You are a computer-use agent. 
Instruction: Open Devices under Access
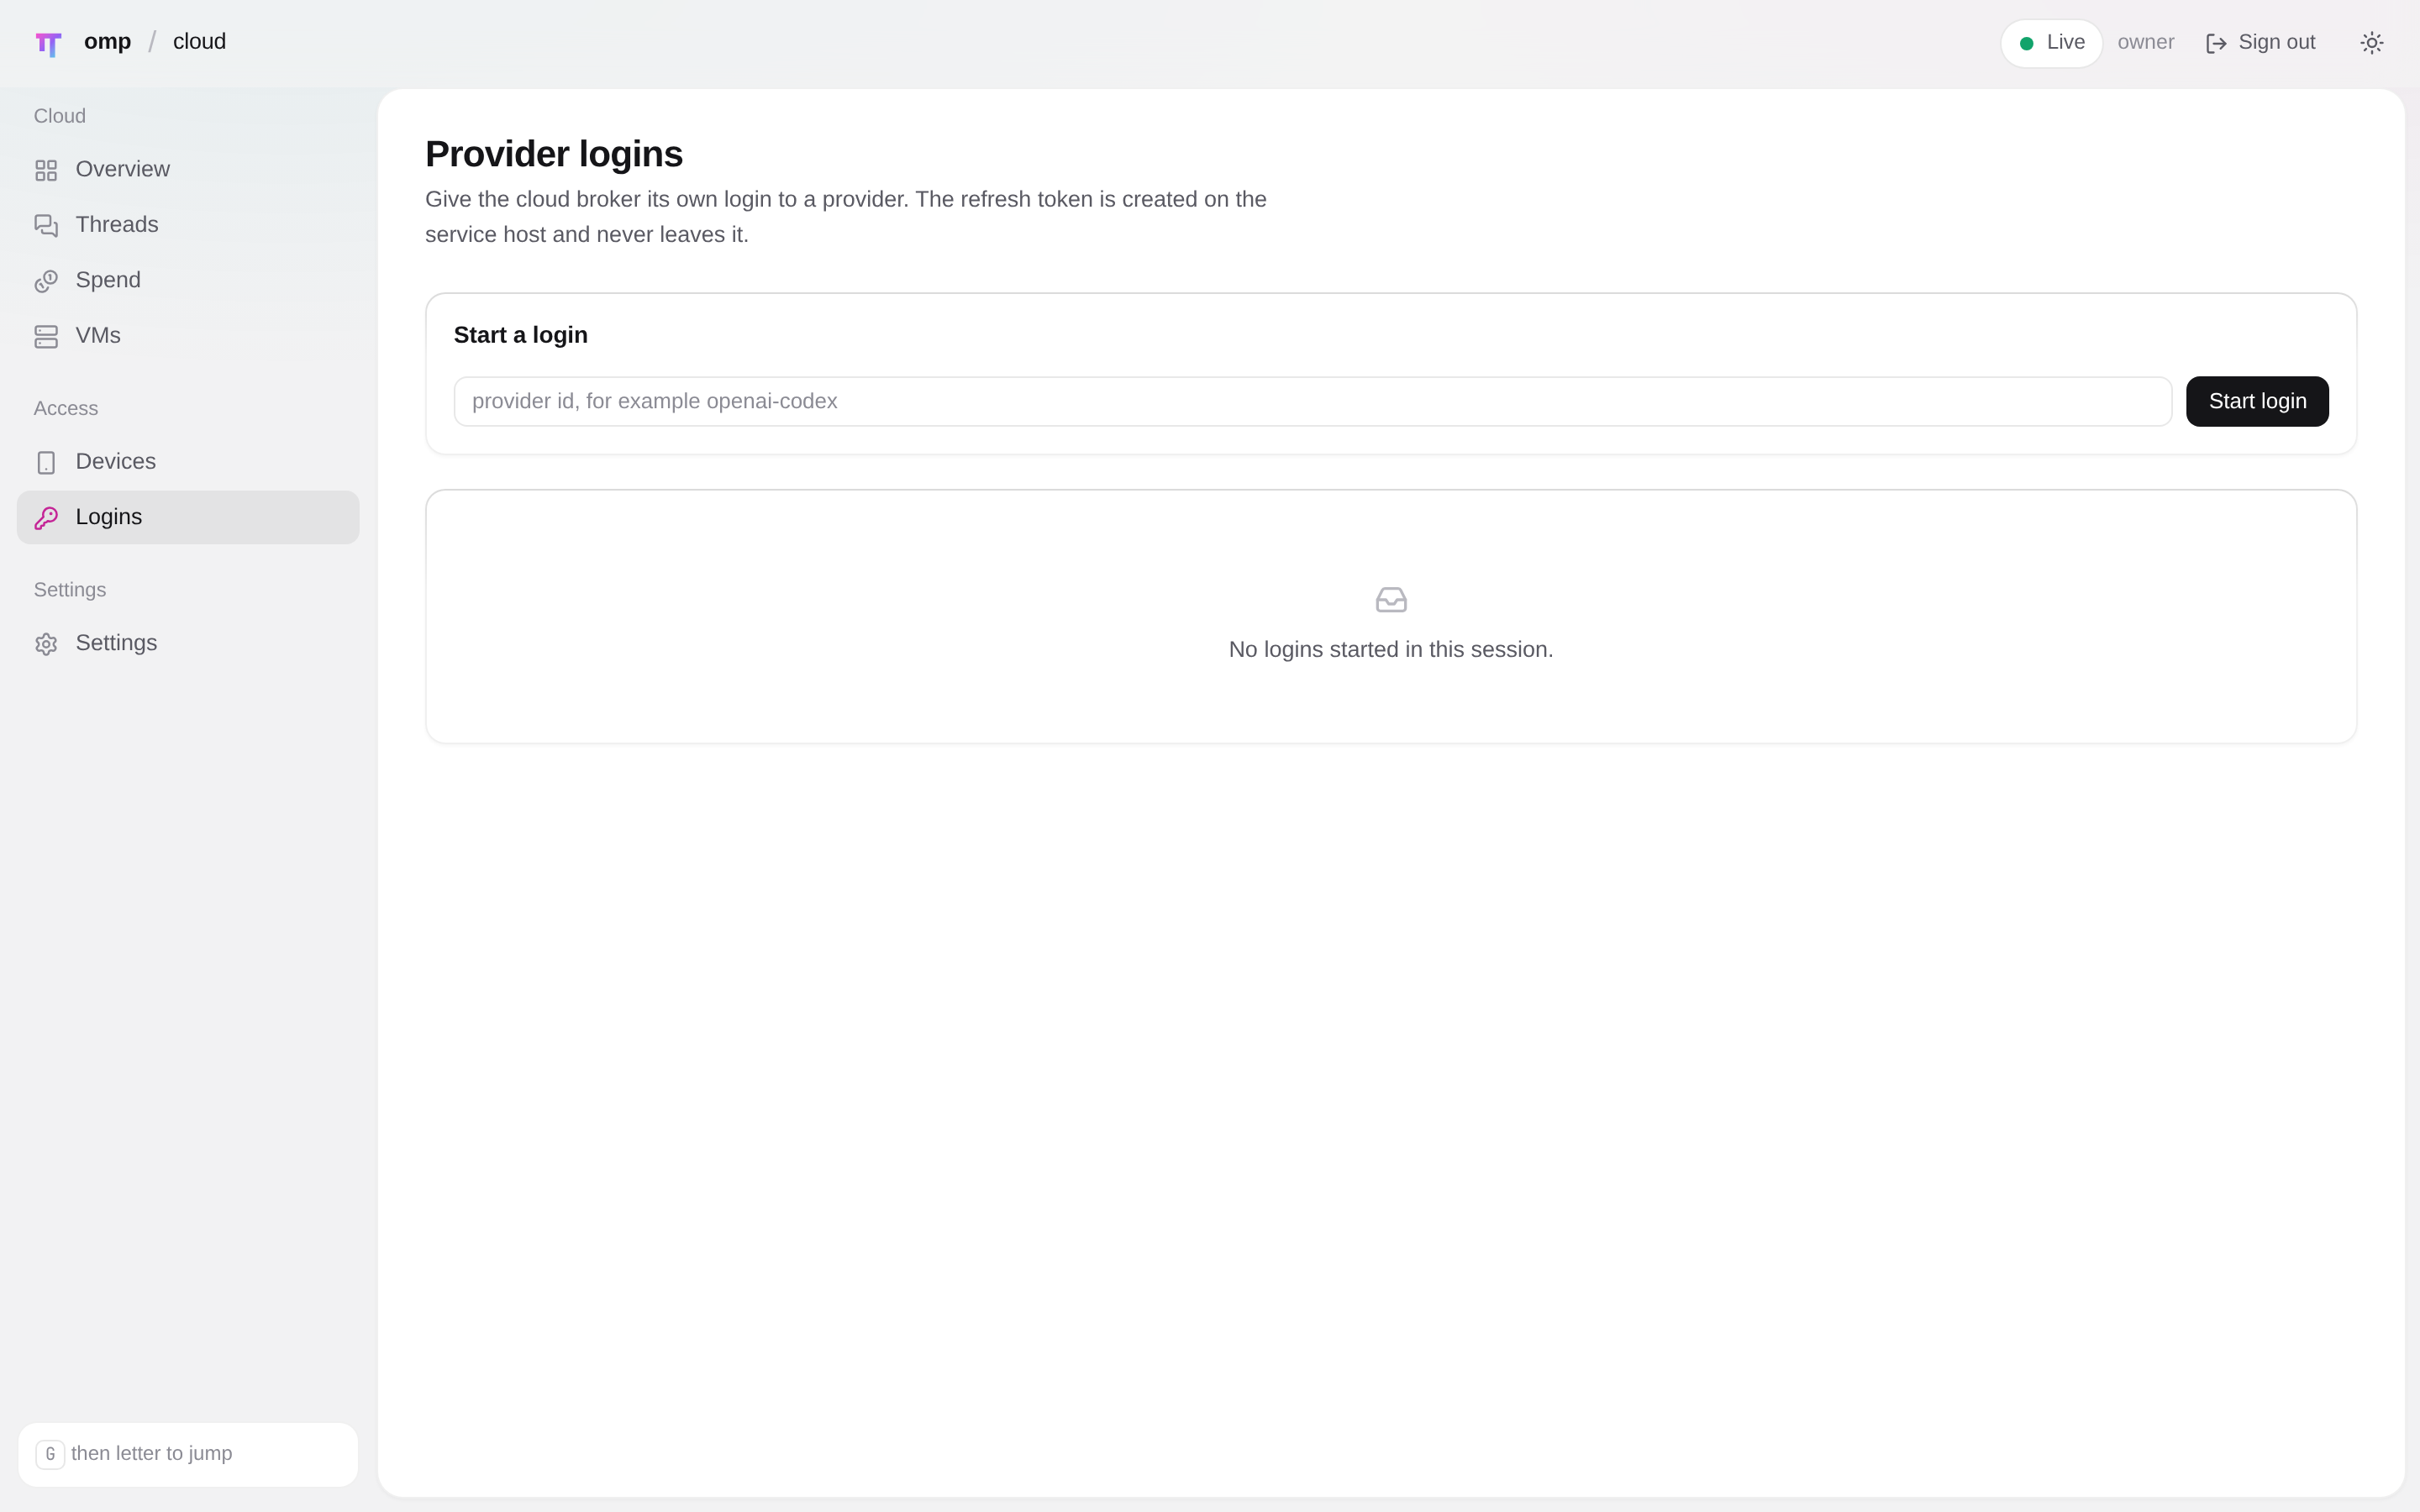(188, 462)
